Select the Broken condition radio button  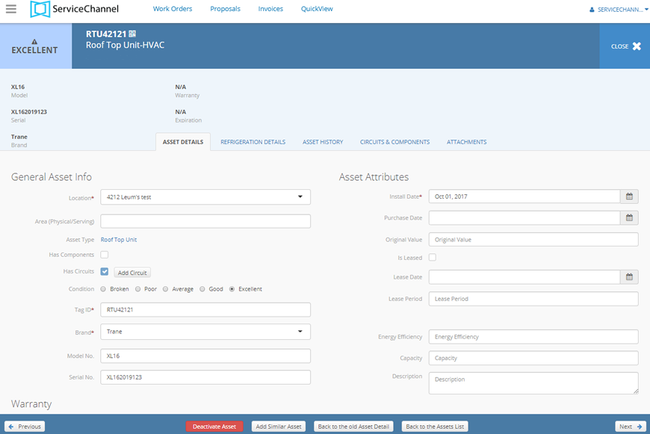coord(103,289)
